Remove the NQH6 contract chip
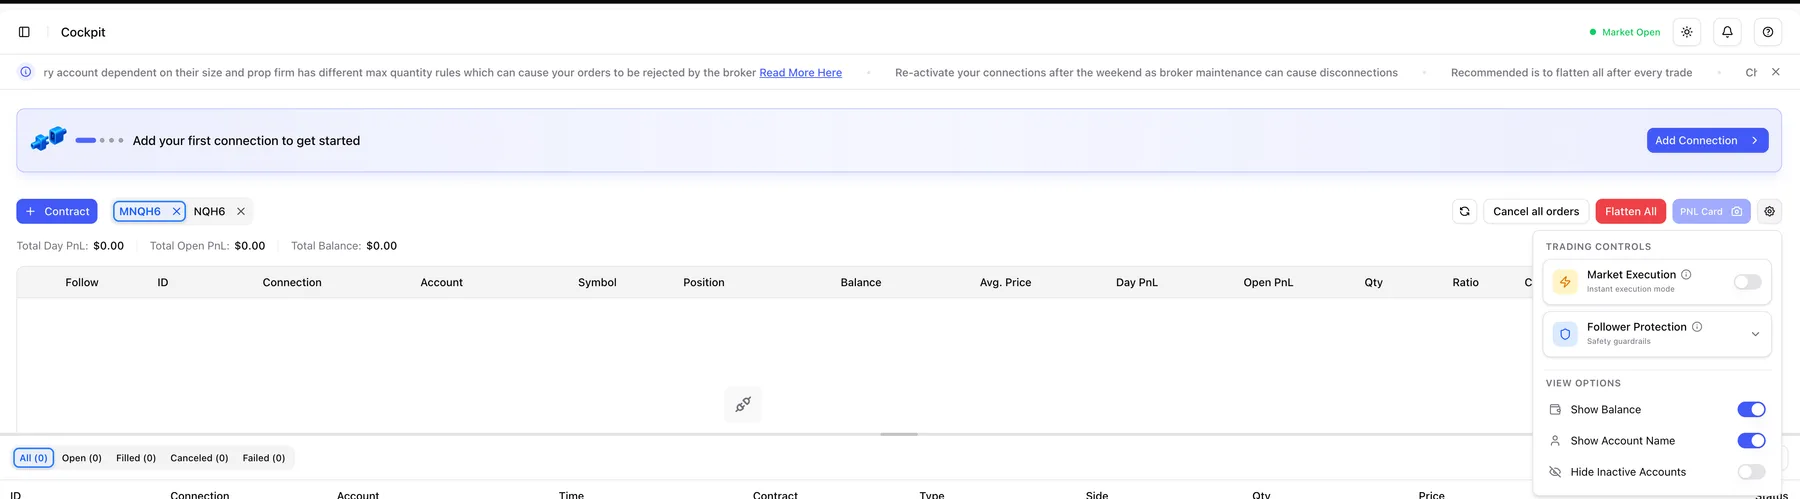Screen dimensions: 1800x499 tap(241, 211)
